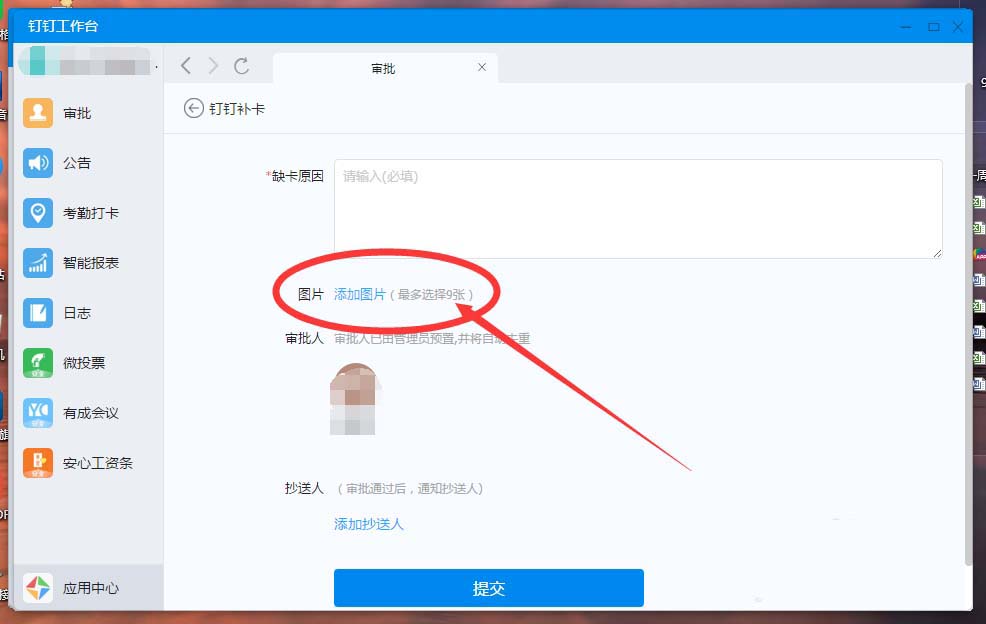Open the 审批 approval icon in sidebar
The image size is (986, 624).
point(38,113)
